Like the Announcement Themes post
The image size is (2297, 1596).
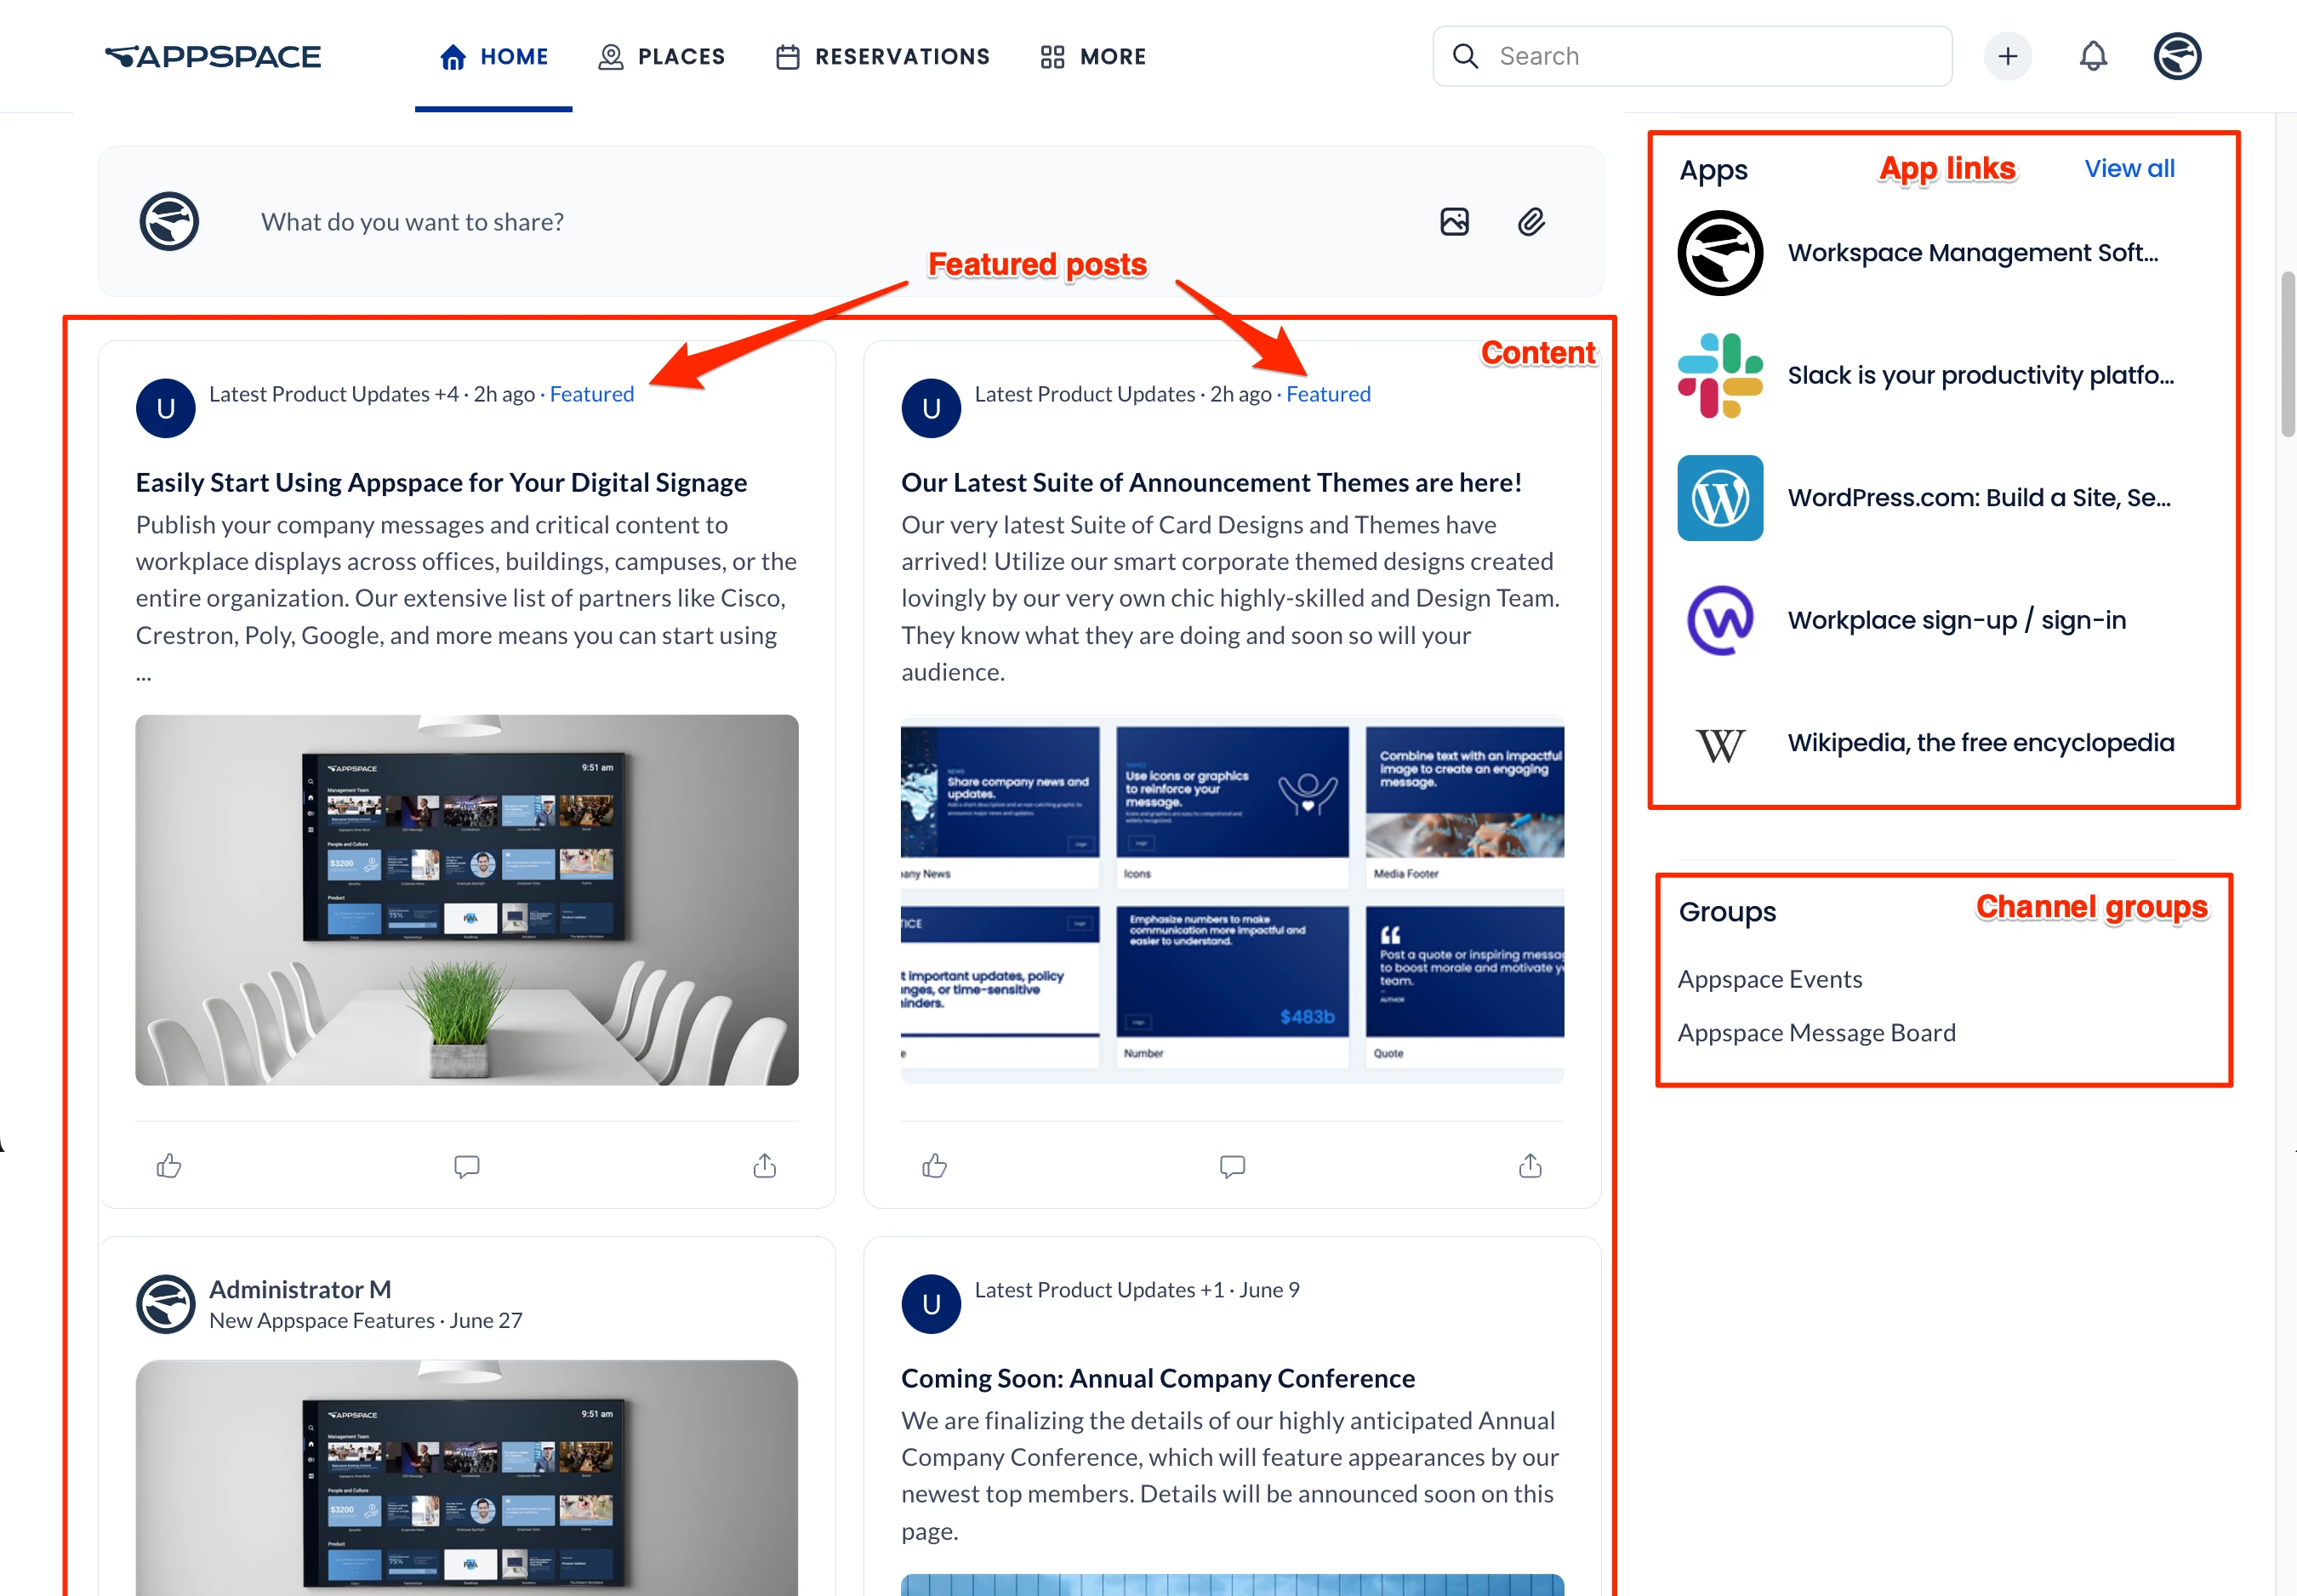[x=934, y=1165]
